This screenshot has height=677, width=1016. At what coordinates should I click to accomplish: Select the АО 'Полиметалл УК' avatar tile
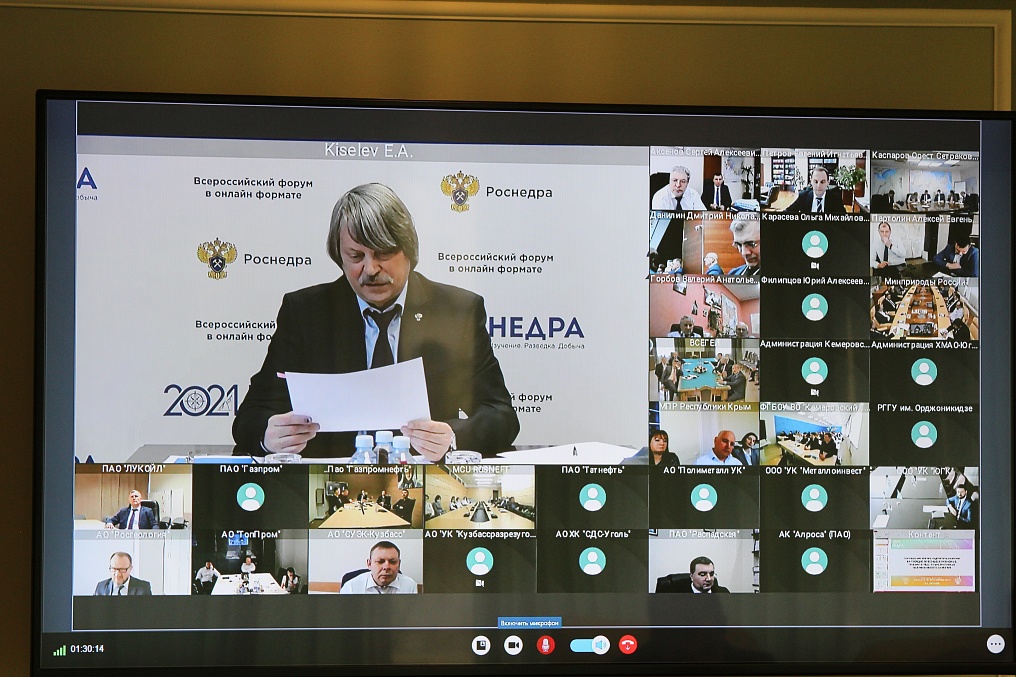click(x=703, y=497)
